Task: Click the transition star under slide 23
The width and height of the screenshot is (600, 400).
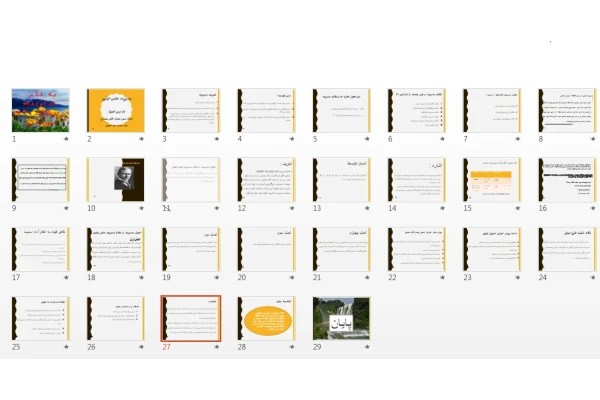Action: (518, 278)
